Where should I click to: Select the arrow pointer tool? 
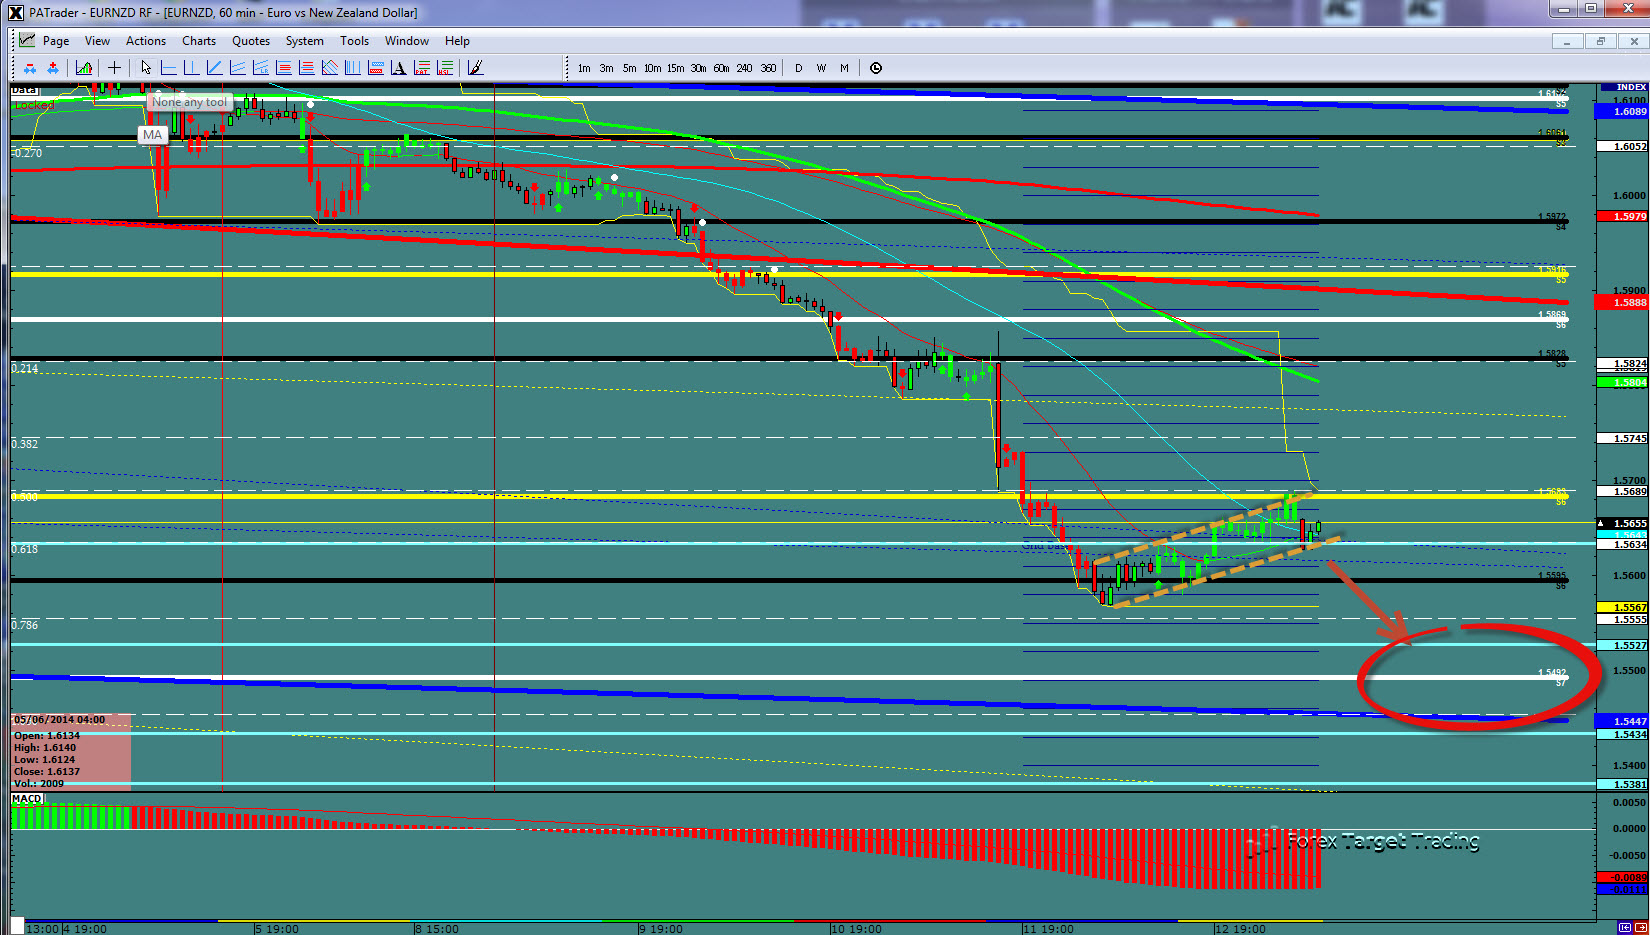146,68
